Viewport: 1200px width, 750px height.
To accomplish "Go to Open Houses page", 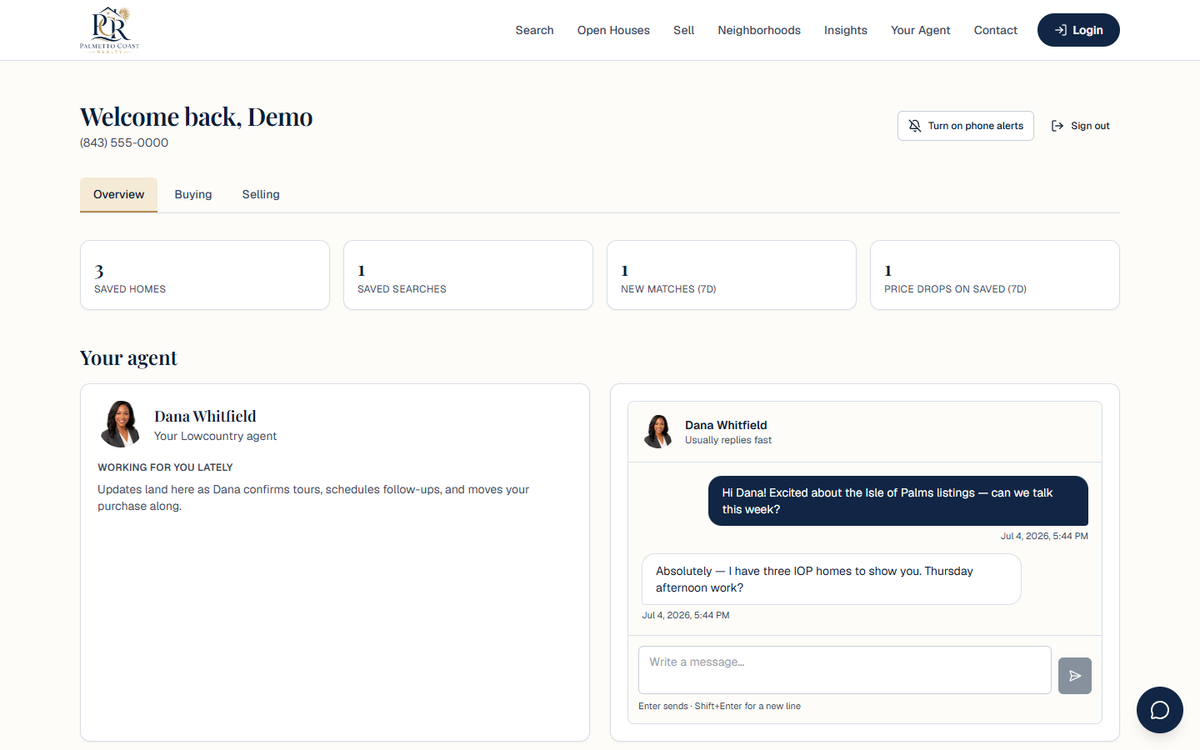I will 613,30.
